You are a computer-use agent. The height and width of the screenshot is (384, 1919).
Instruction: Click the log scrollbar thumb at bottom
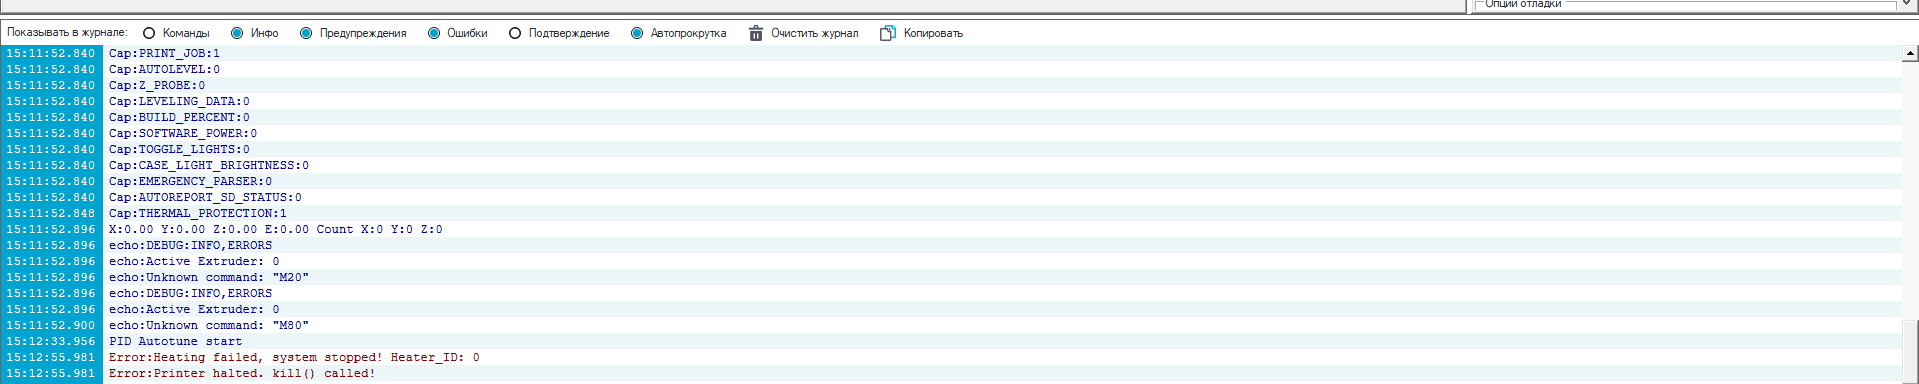(x=1910, y=351)
